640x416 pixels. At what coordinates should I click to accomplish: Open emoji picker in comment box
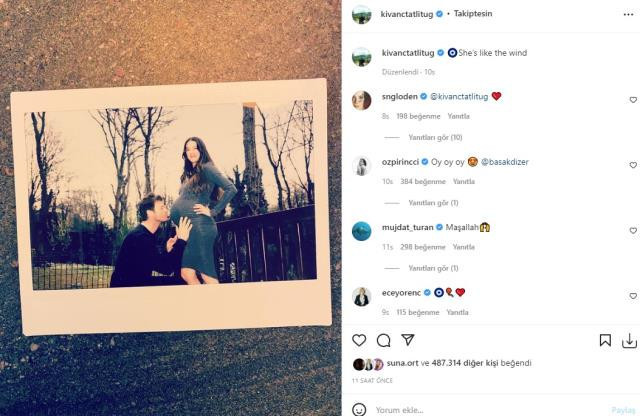click(359, 409)
